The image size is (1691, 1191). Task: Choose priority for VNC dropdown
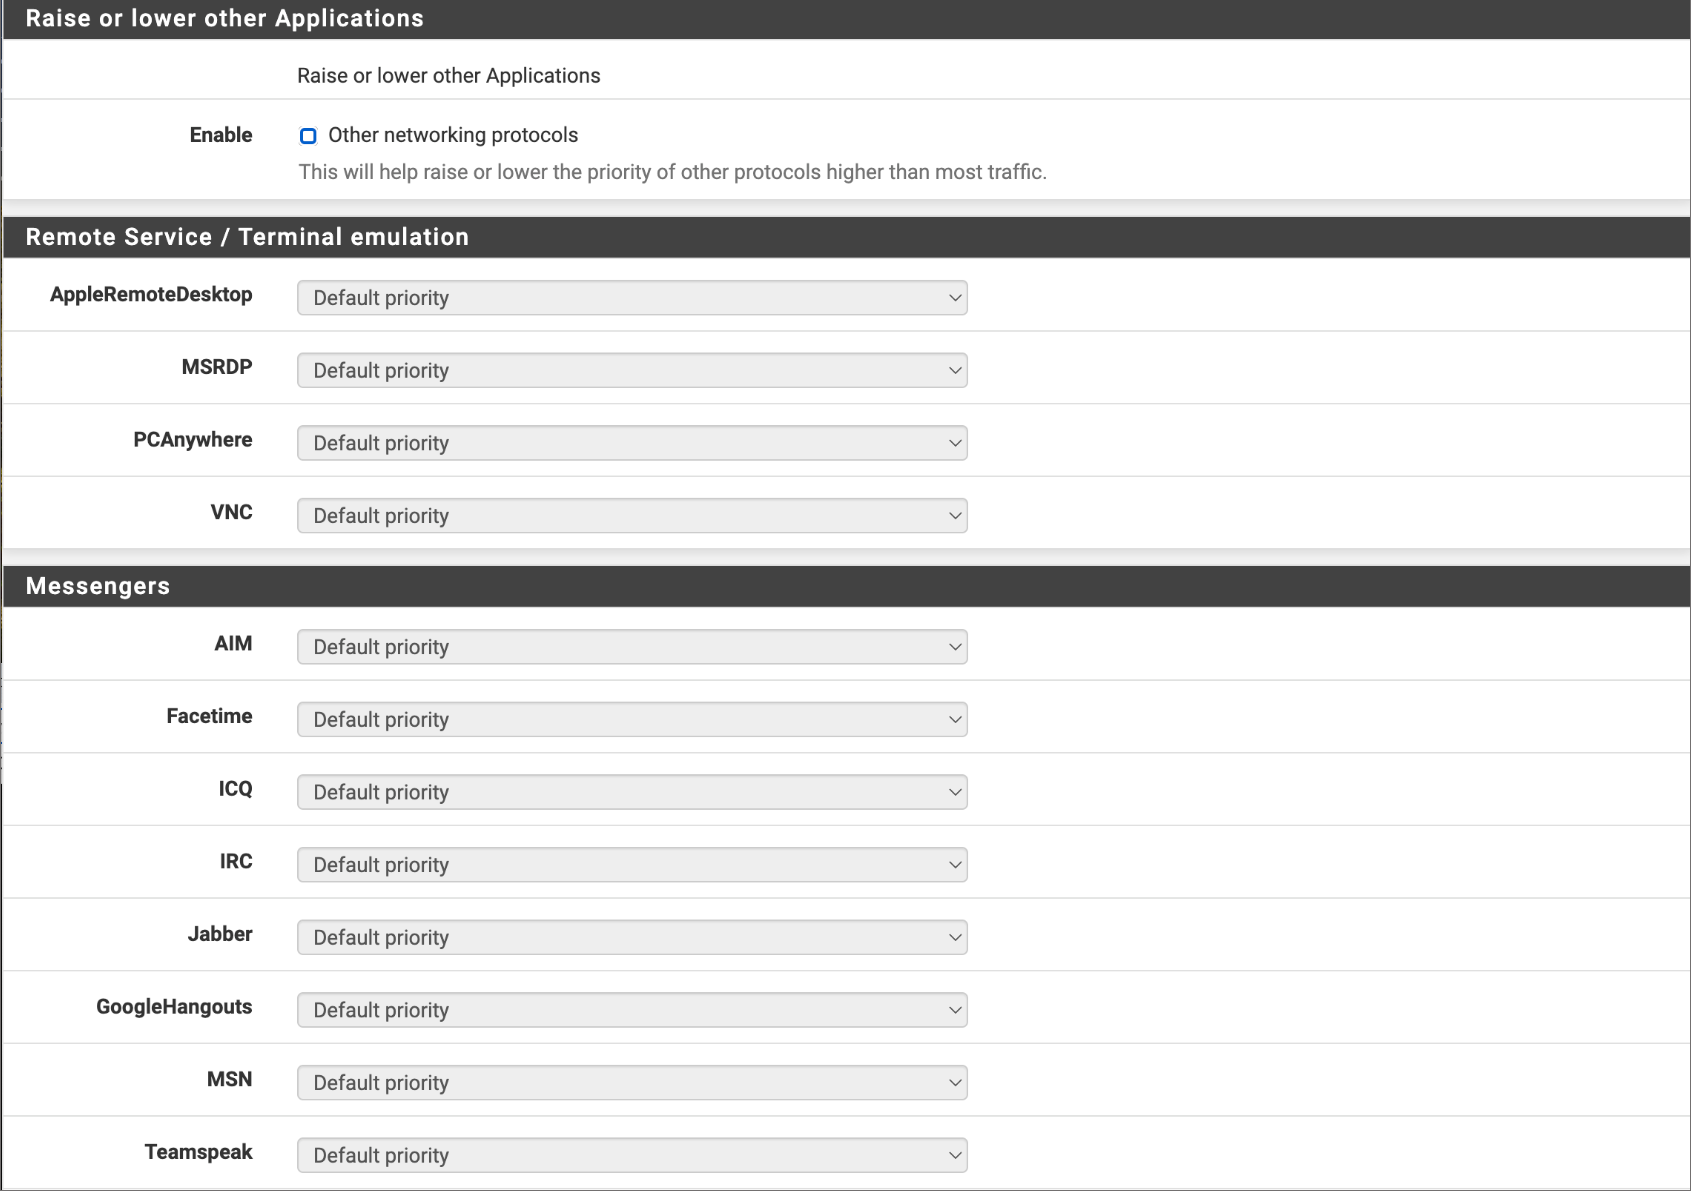pyautogui.click(x=631, y=516)
